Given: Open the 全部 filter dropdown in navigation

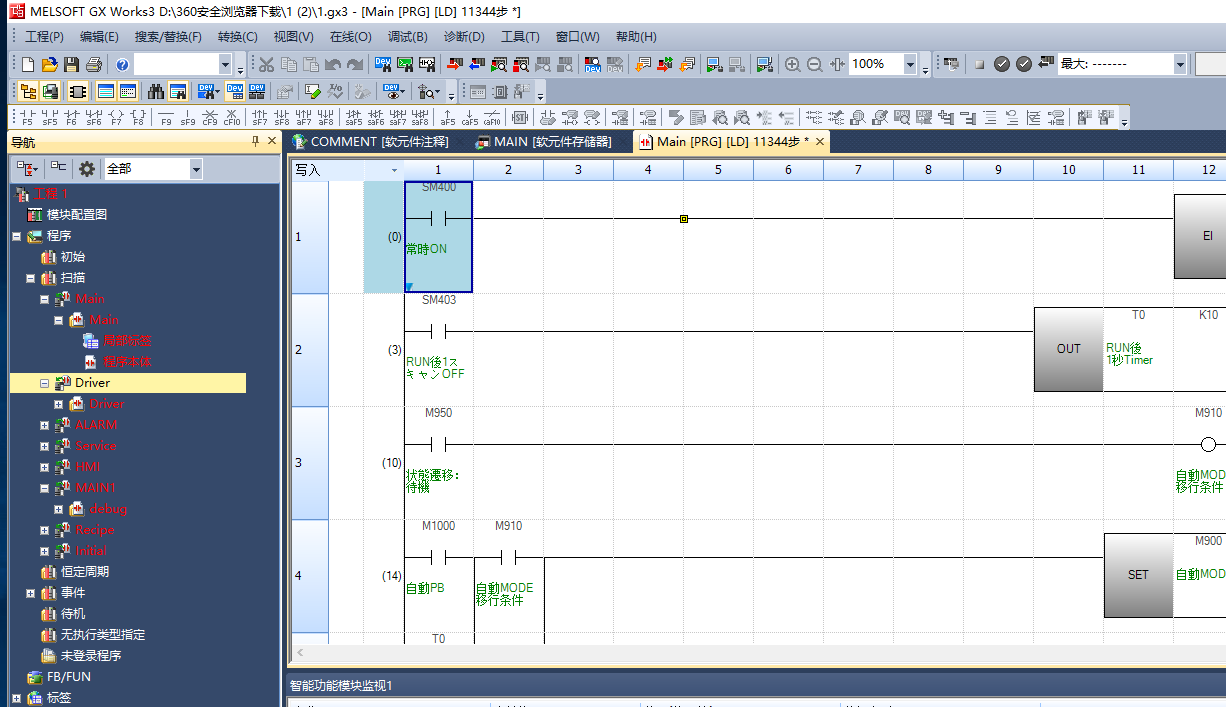Looking at the screenshot, I should tap(195, 169).
